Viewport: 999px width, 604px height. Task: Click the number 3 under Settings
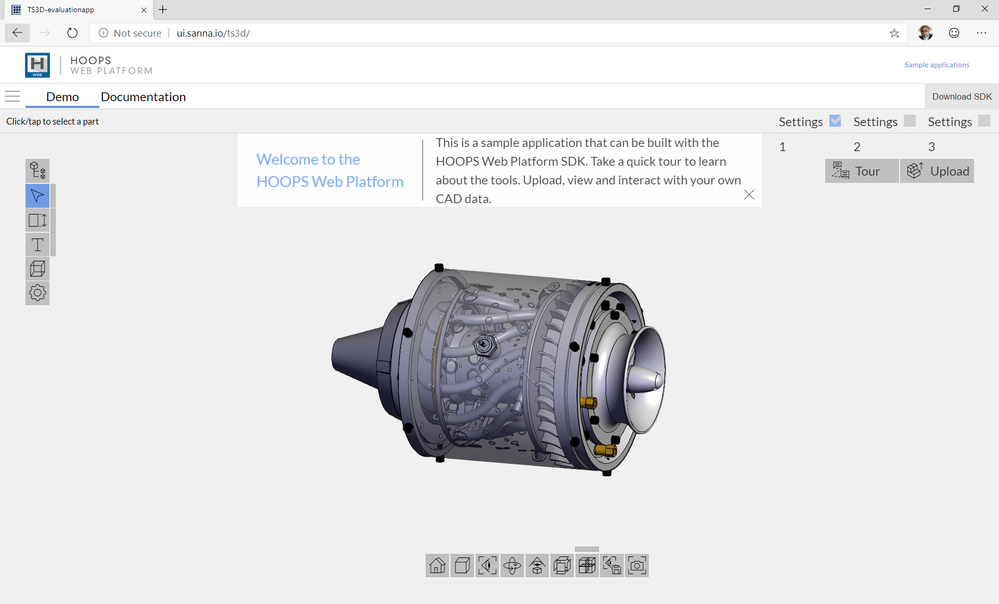(931, 147)
